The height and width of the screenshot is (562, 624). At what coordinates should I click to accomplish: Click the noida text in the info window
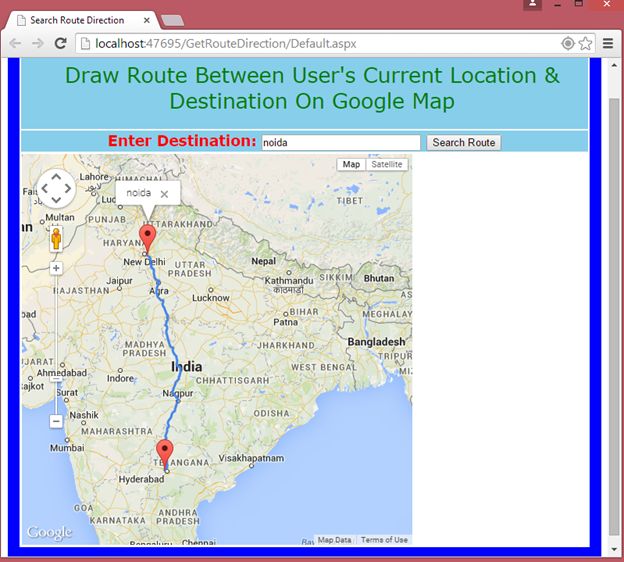[138, 193]
